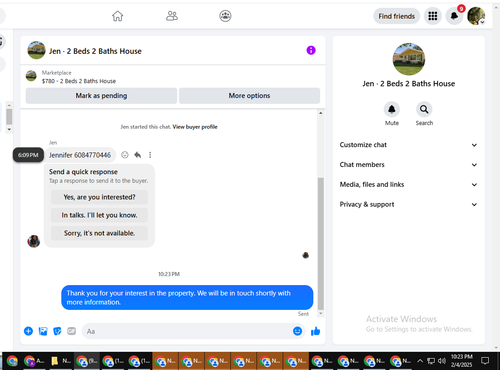The width and height of the screenshot is (500, 370).
Task: Click the chat title 'Jen - 2 Beds 2 Baths House'
Action: [x=95, y=51]
